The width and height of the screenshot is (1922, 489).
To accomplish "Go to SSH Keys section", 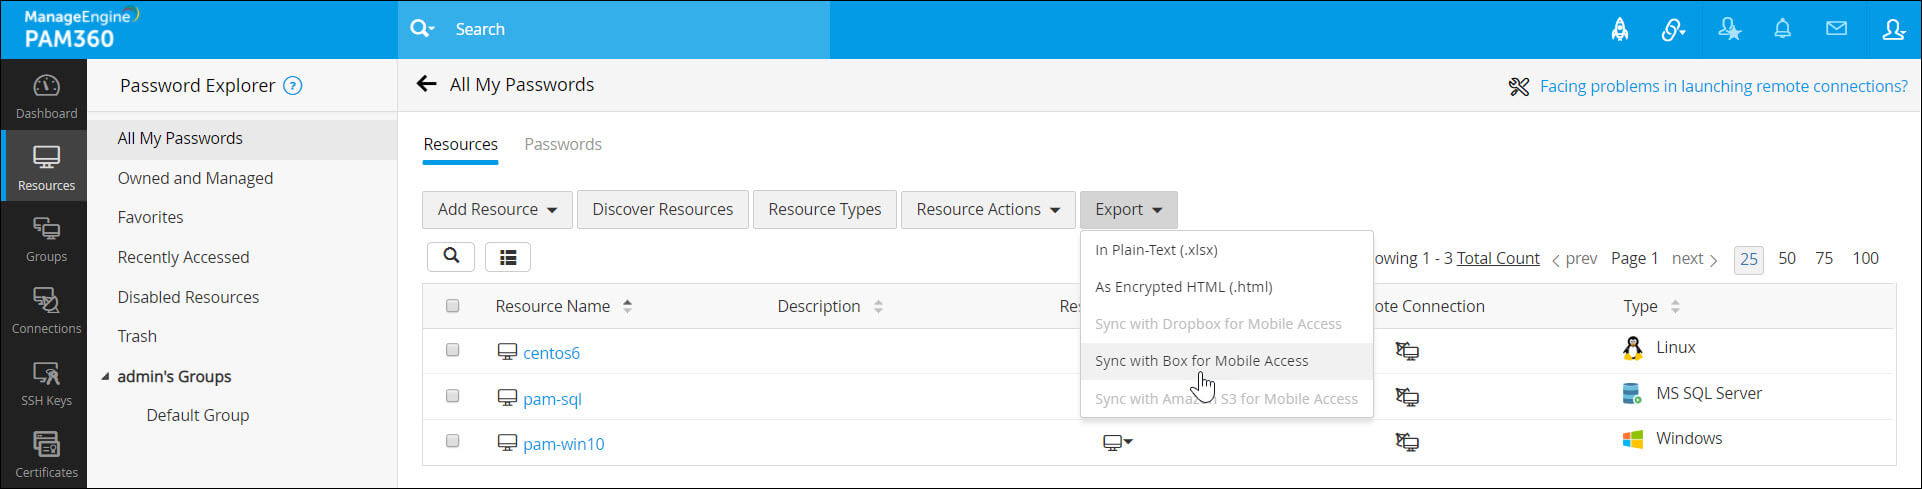I will (x=46, y=383).
